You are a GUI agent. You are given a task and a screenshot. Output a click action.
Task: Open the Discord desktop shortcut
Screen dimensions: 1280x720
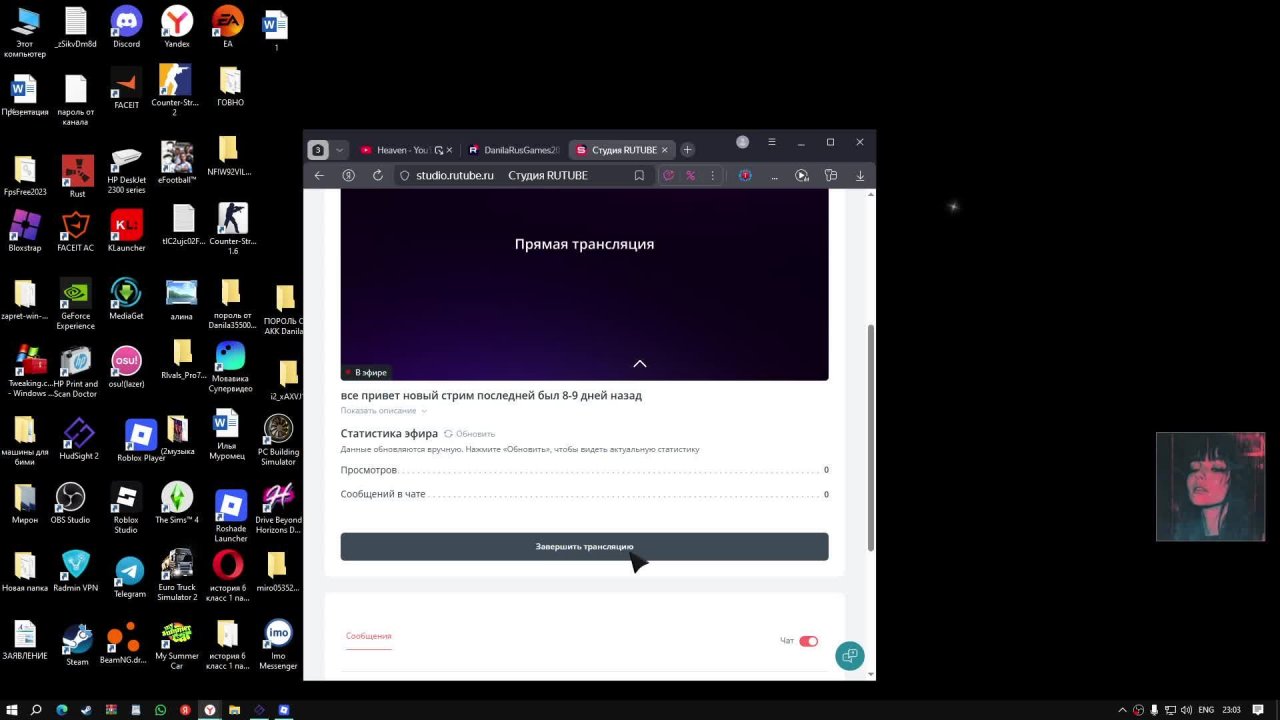pos(126,27)
